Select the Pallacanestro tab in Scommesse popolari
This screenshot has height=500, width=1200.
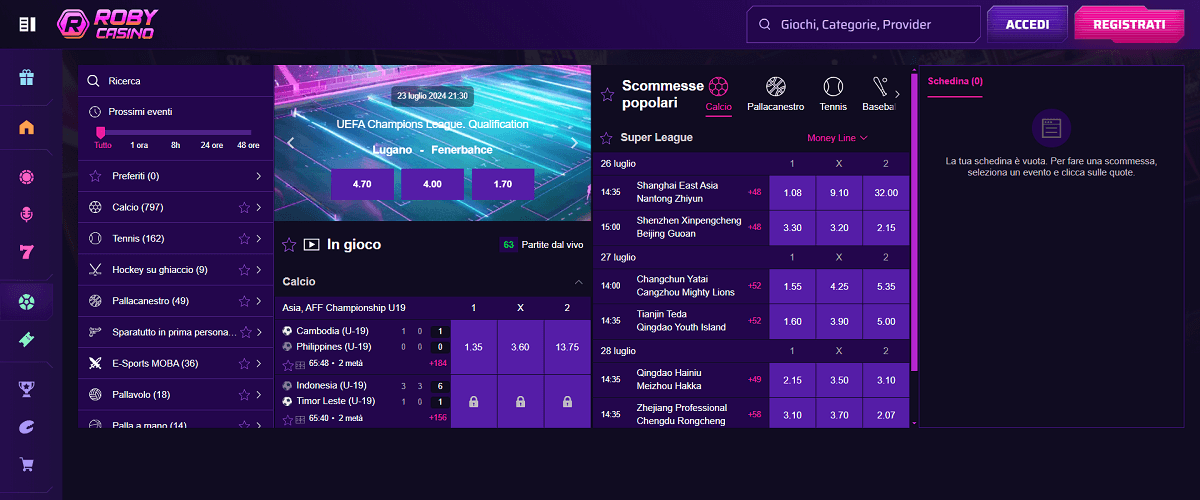point(776,93)
